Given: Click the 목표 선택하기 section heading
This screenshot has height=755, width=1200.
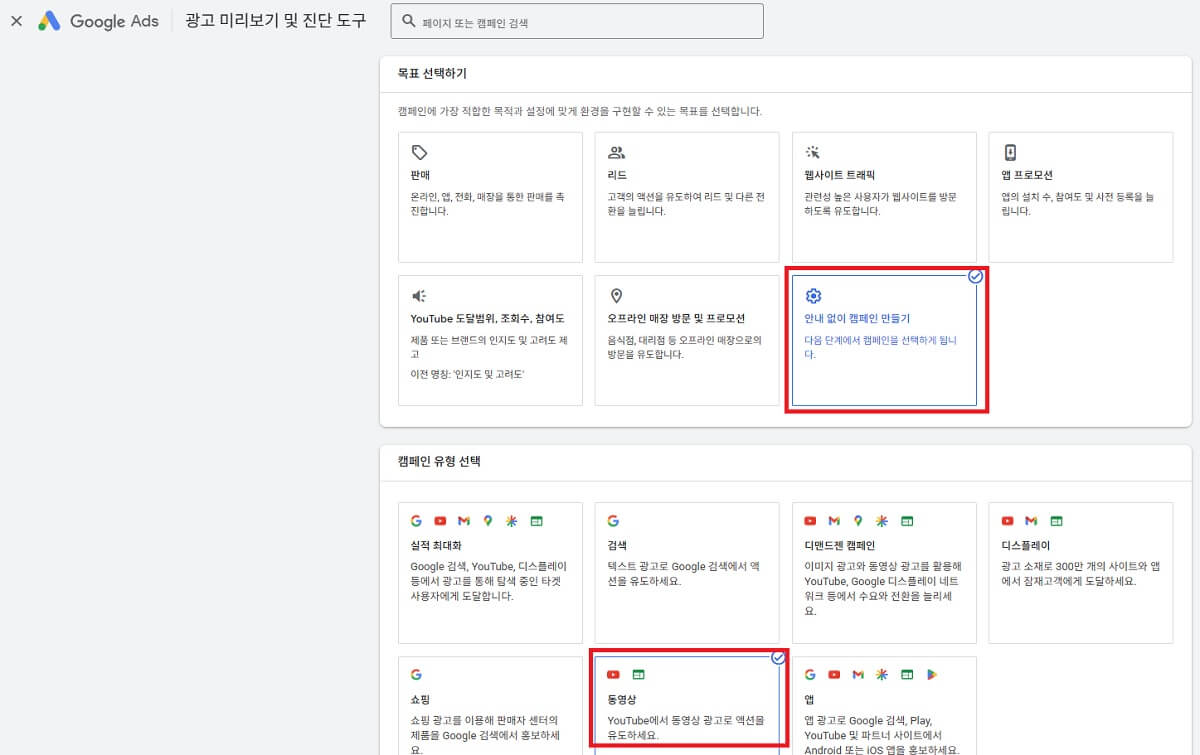Looking at the screenshot, I should coord(432,74).
